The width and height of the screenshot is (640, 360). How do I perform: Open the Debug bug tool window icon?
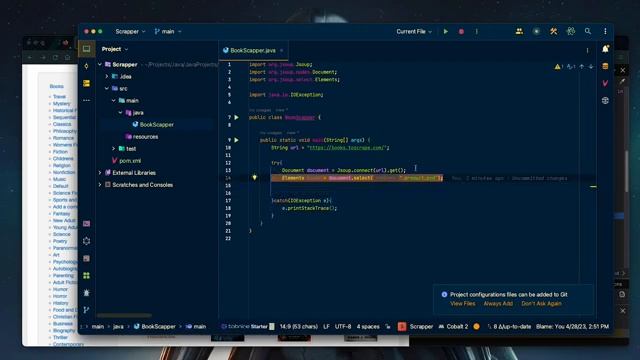tap(87, 293)
